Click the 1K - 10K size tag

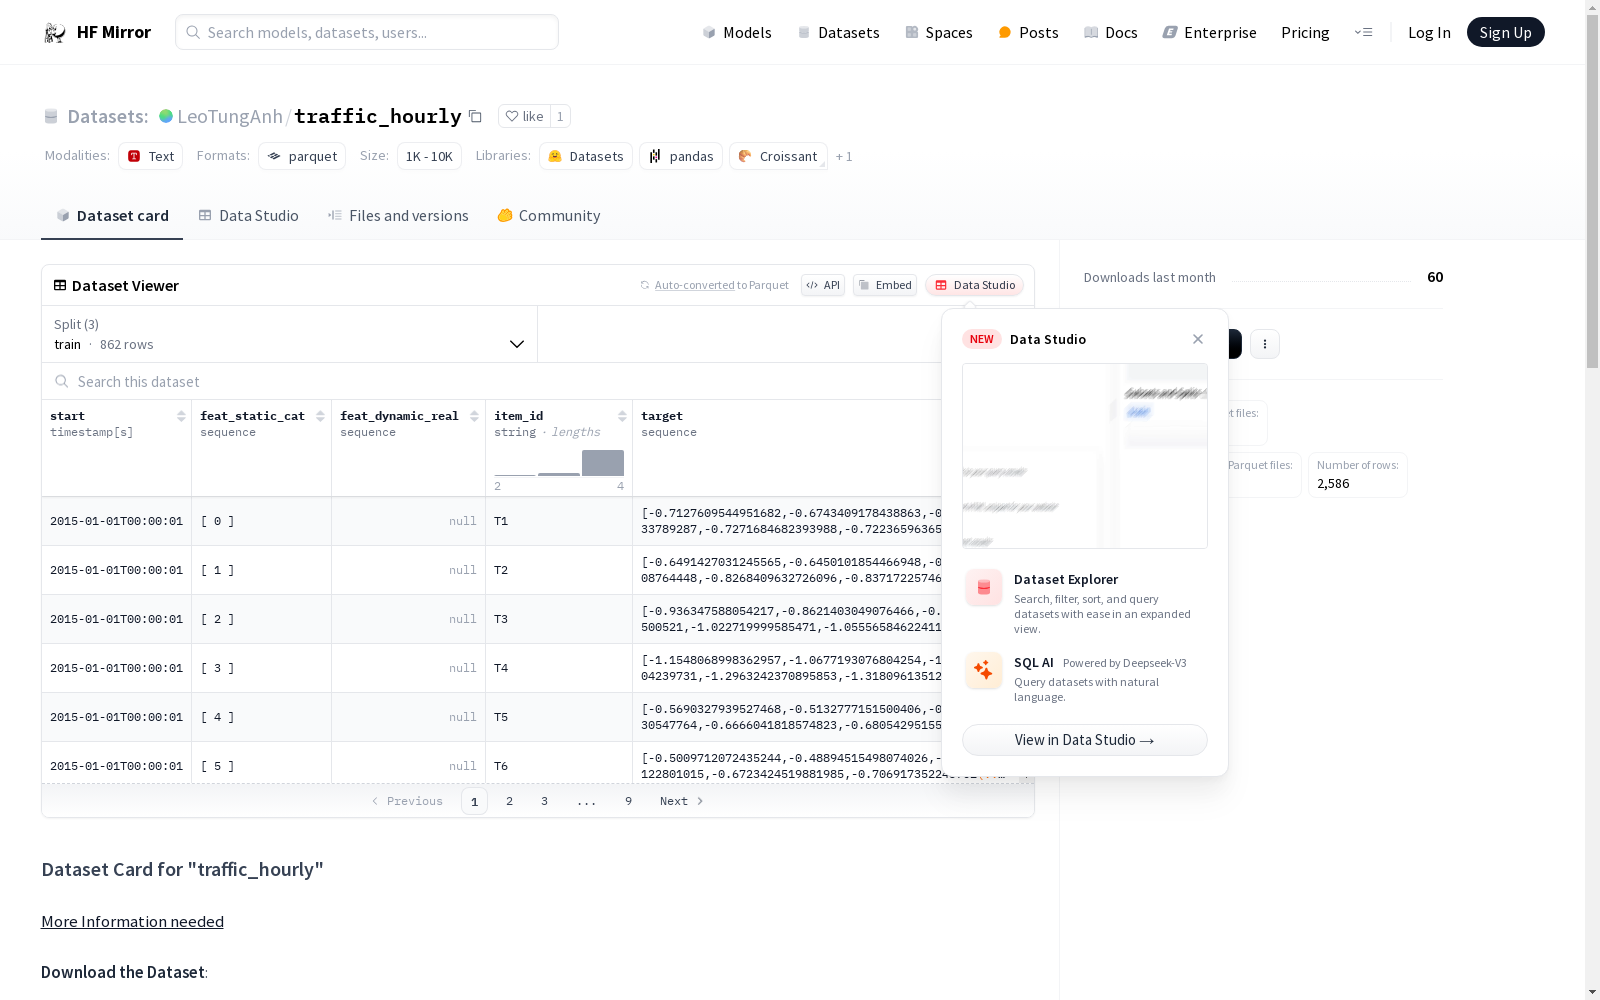tap(429, 156)
